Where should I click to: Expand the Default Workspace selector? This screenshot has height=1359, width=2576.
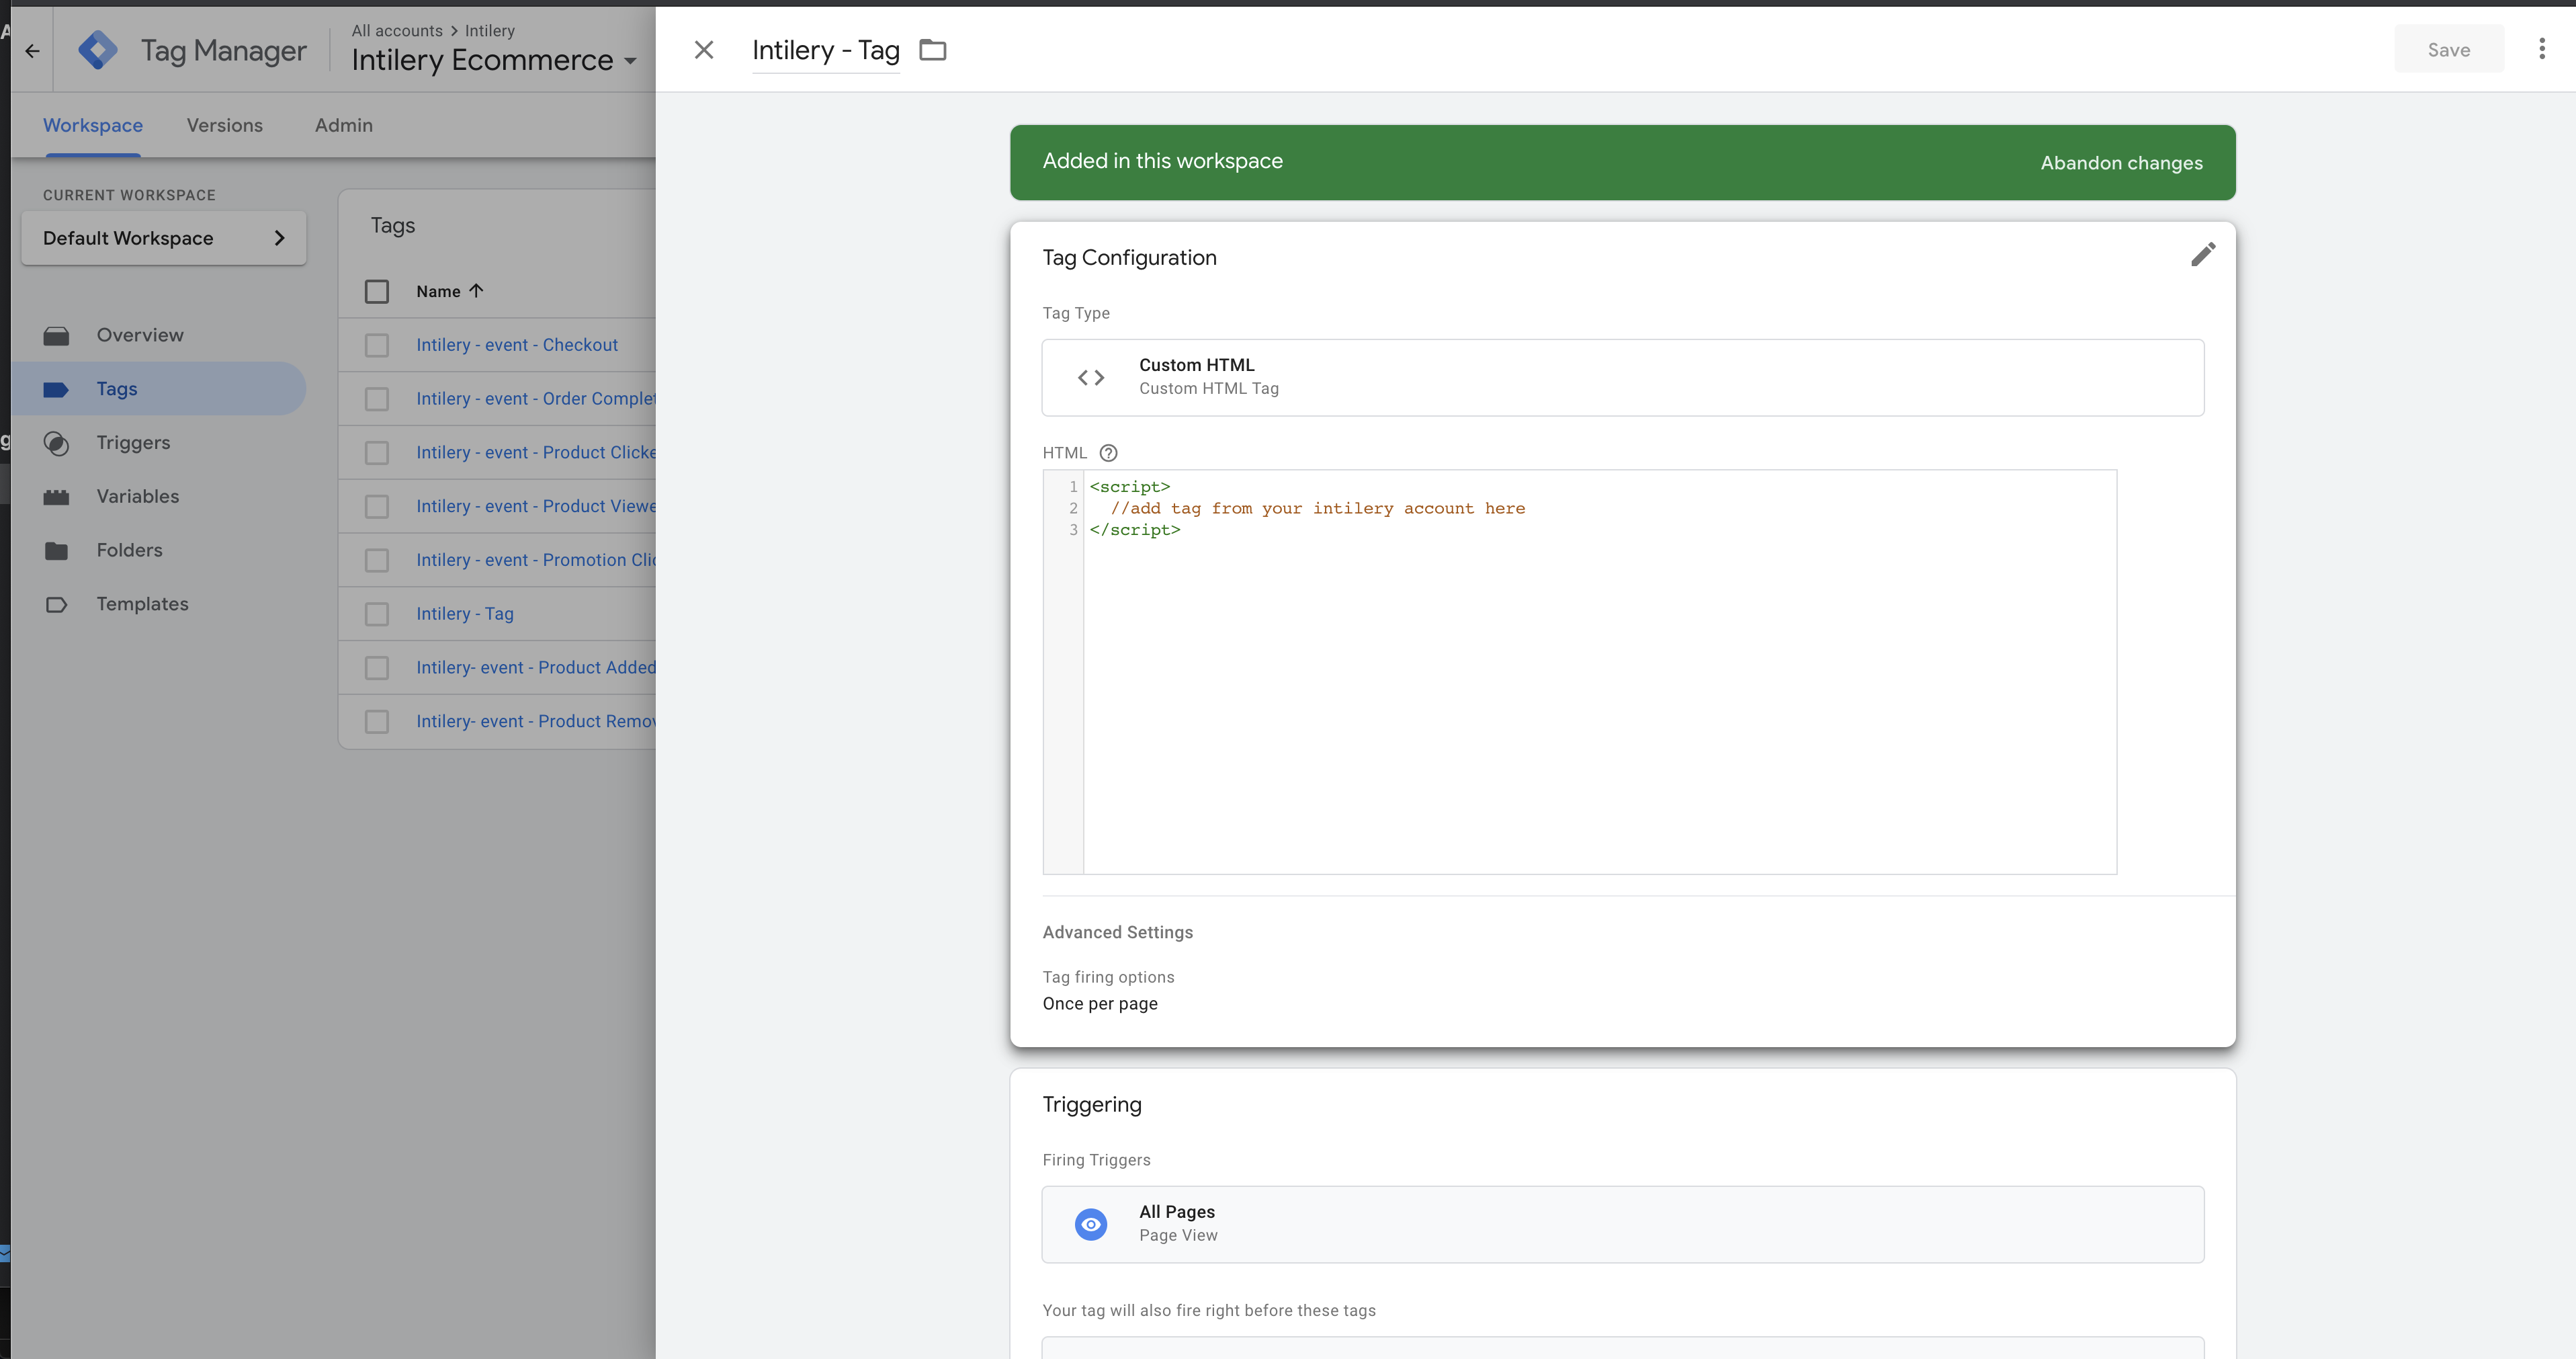(x=163, y=238)
